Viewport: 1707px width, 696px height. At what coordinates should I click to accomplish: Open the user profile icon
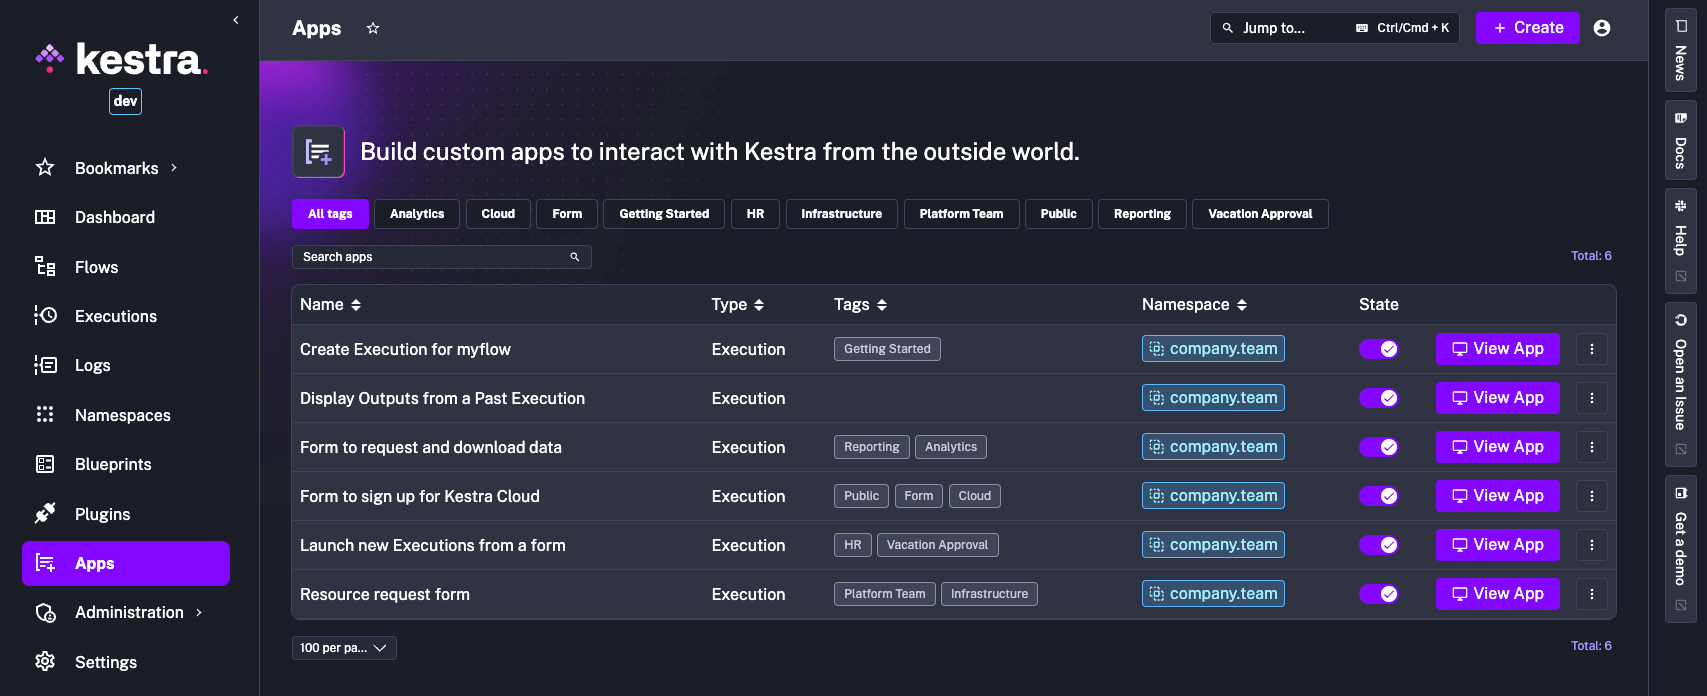(x=1602, y=28)
